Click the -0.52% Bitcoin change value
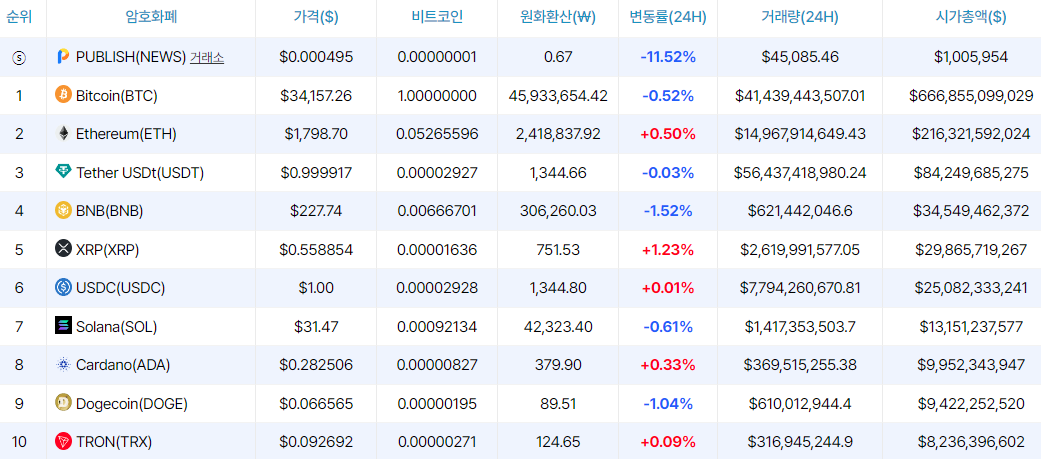The image size is (1041, 459). tap(668, 96)
